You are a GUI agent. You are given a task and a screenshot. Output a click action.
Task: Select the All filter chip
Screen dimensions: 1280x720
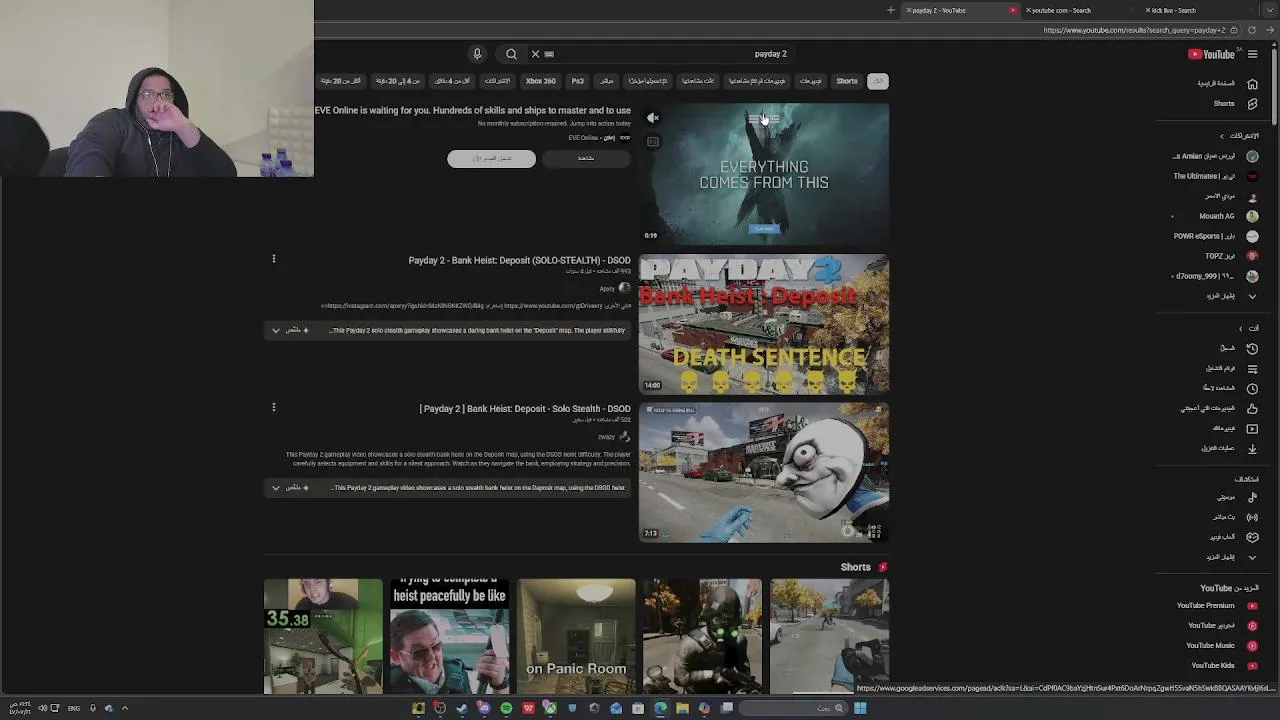[877, 81]
